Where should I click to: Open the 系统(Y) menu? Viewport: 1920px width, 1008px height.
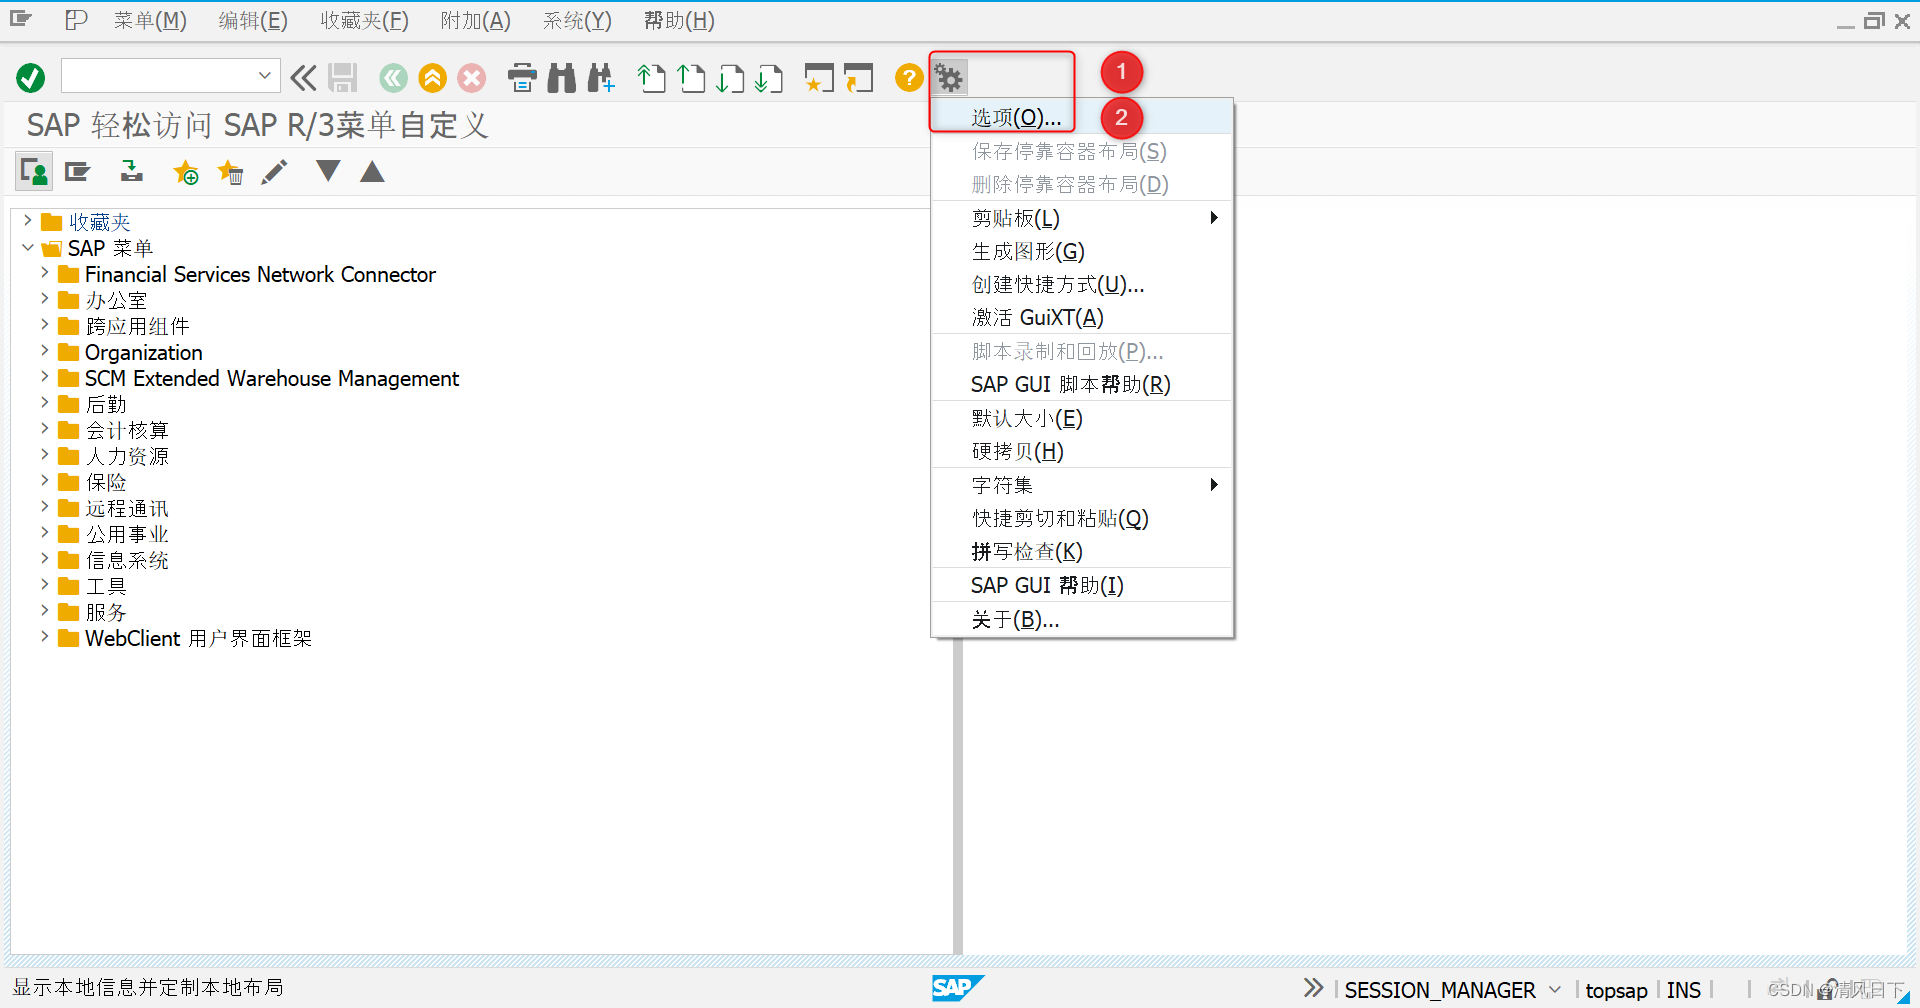coord(576,20)
